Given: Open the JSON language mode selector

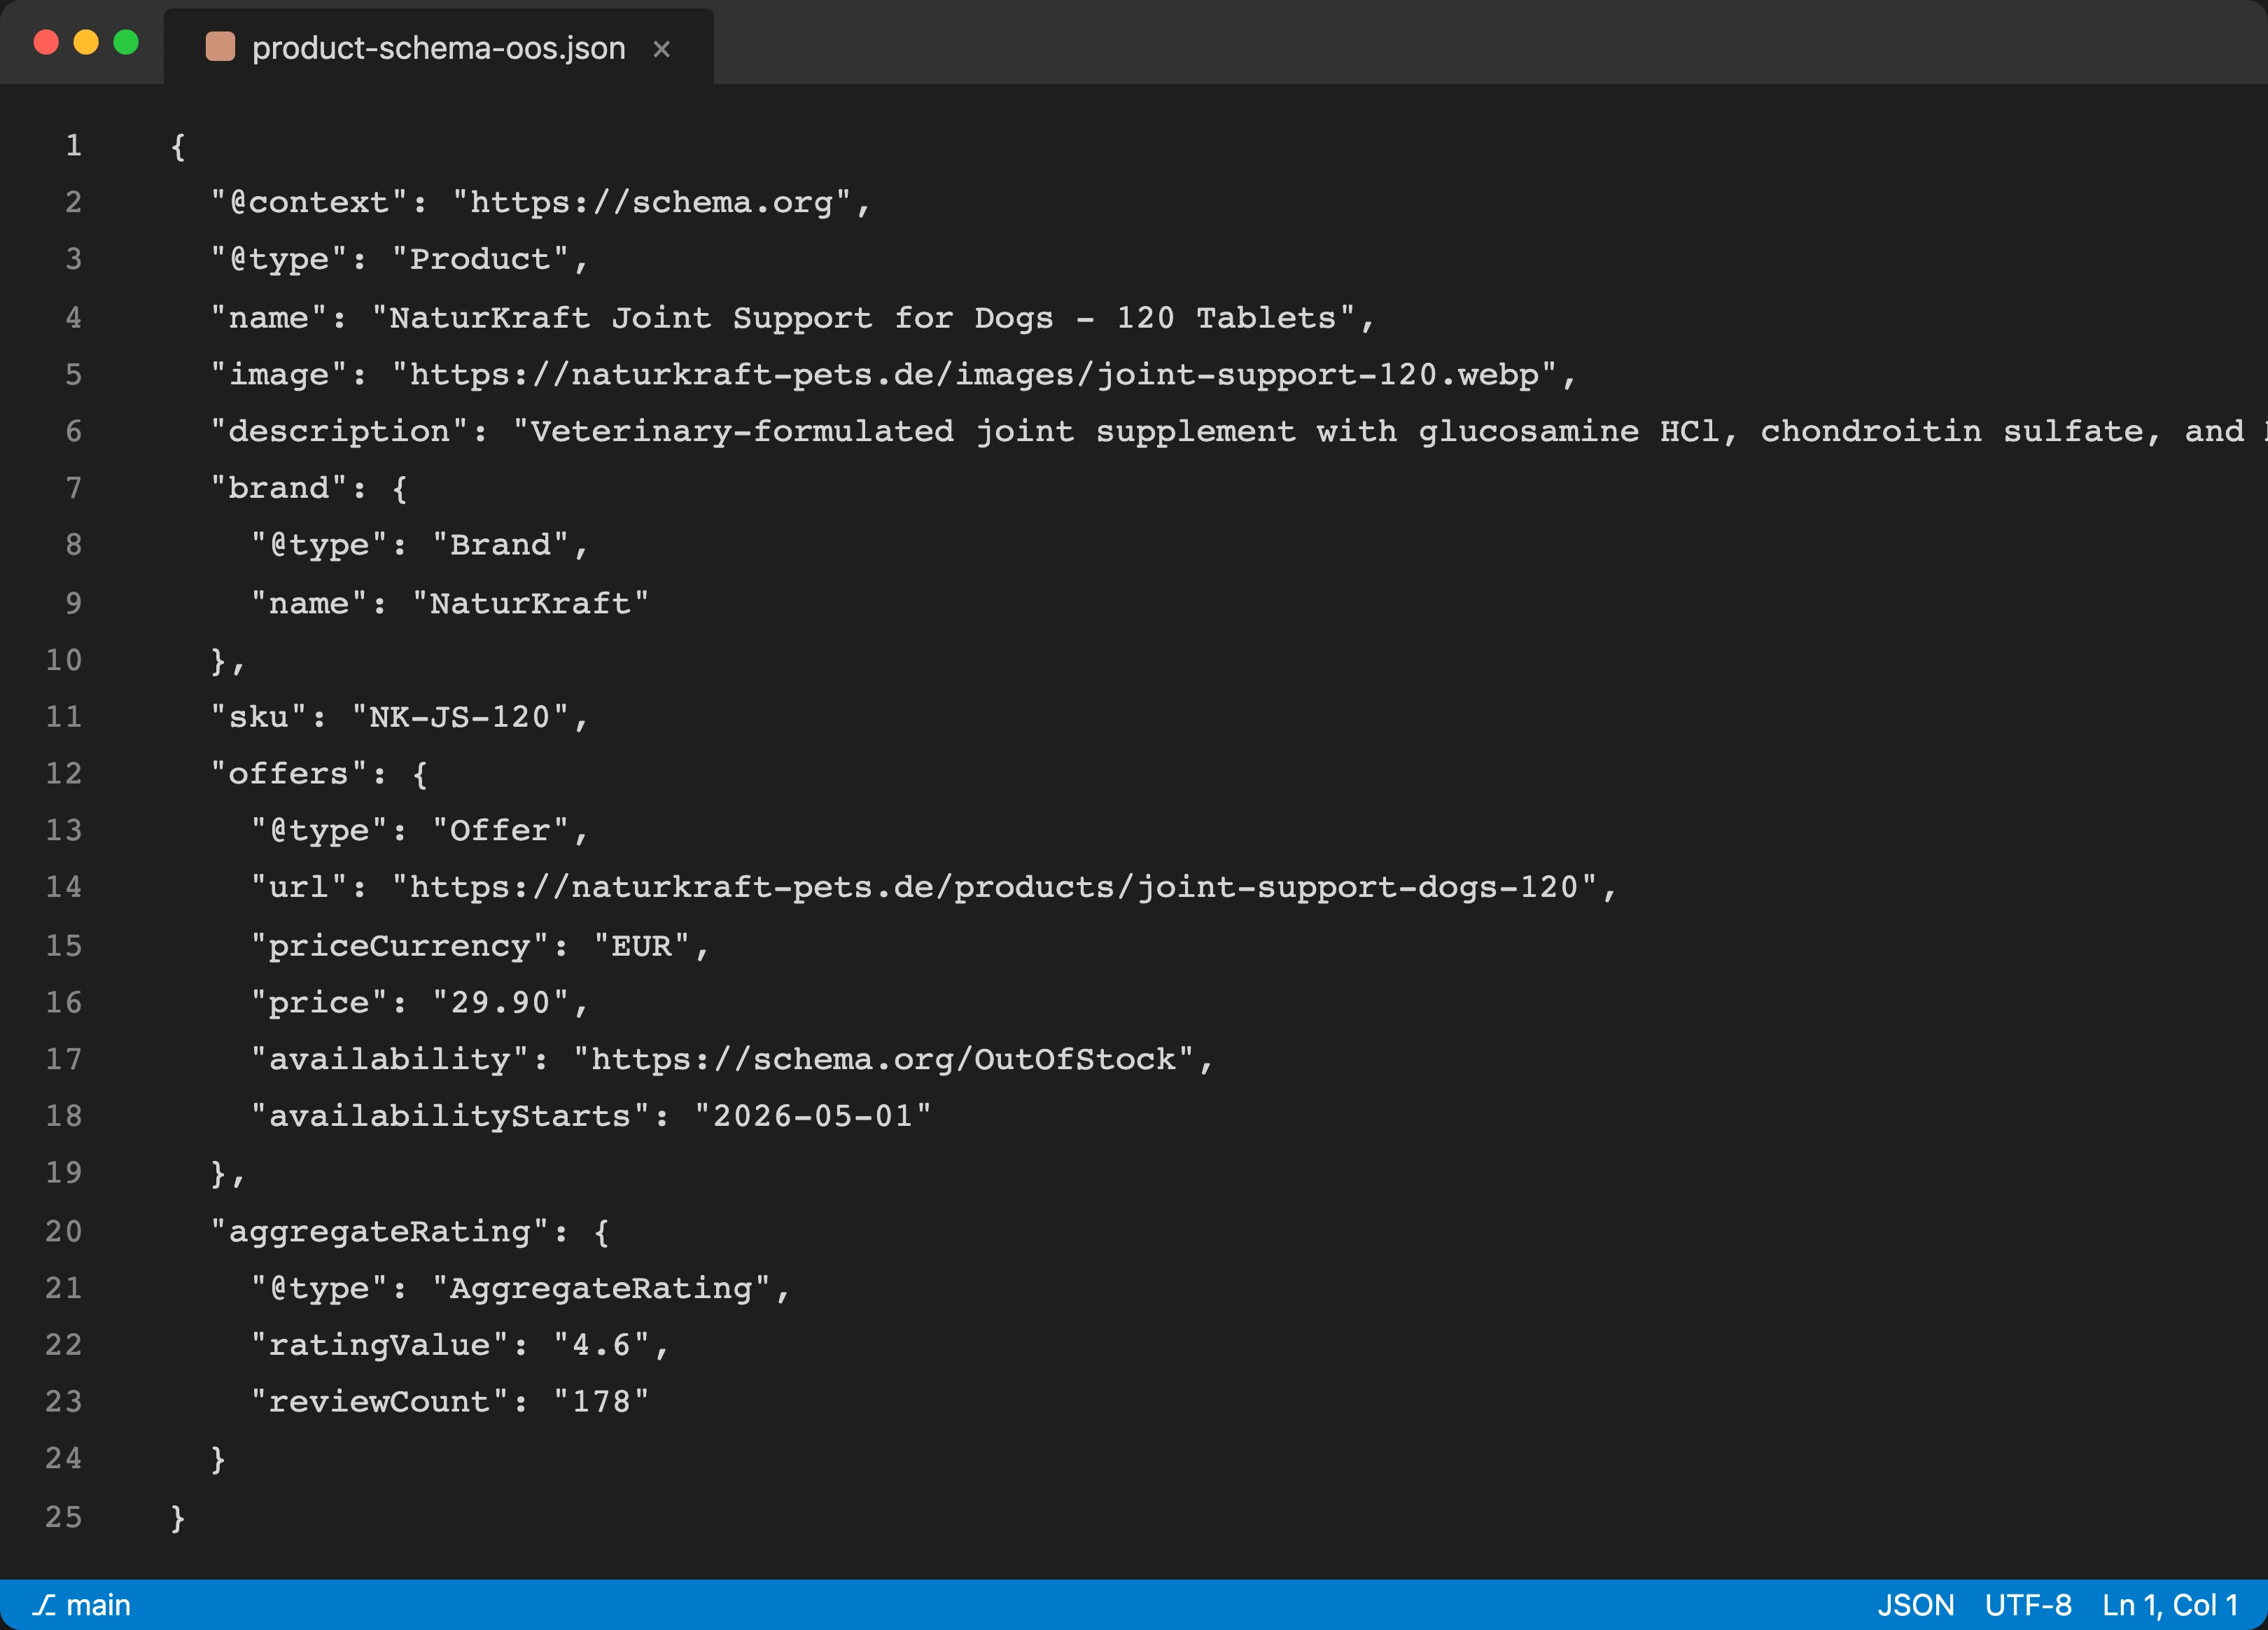Looking at the screenshot, I should coord(1916,1605).
